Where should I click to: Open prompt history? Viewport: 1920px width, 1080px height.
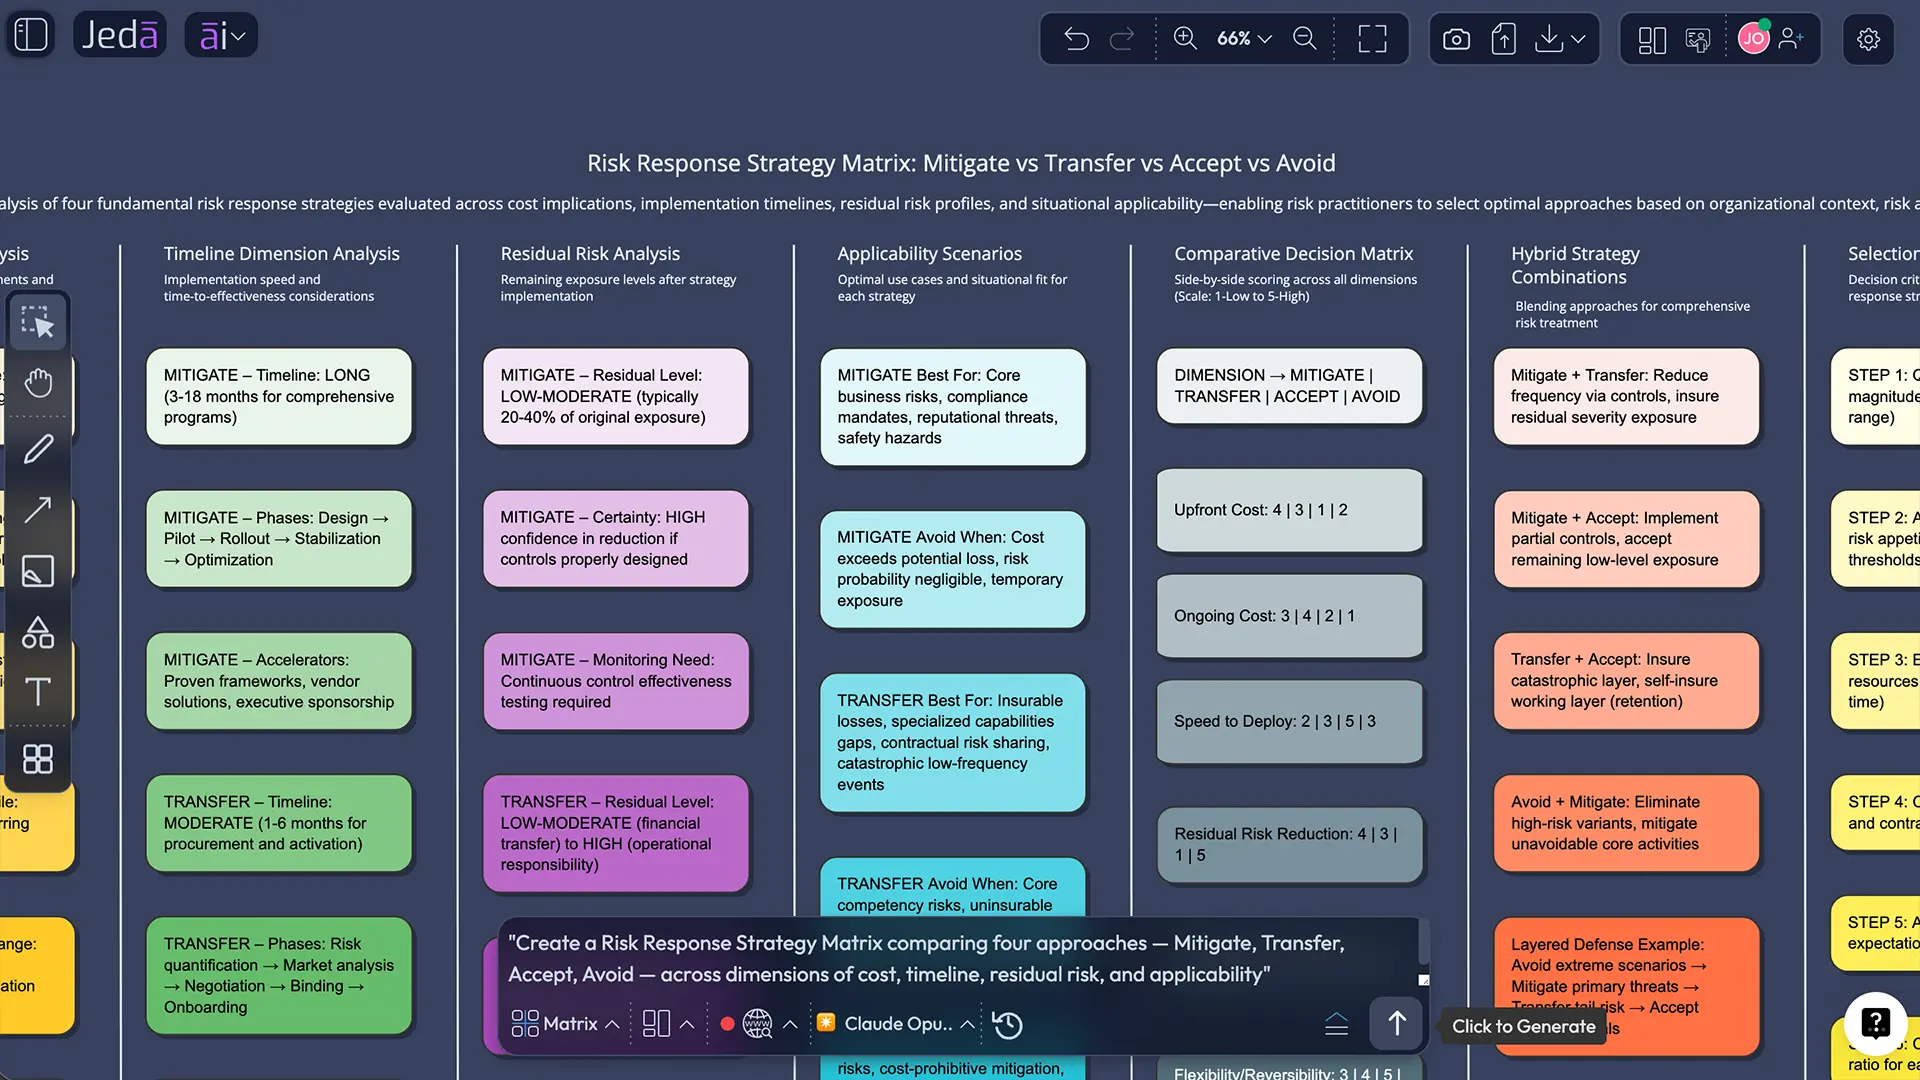tap(1008, 1024)
